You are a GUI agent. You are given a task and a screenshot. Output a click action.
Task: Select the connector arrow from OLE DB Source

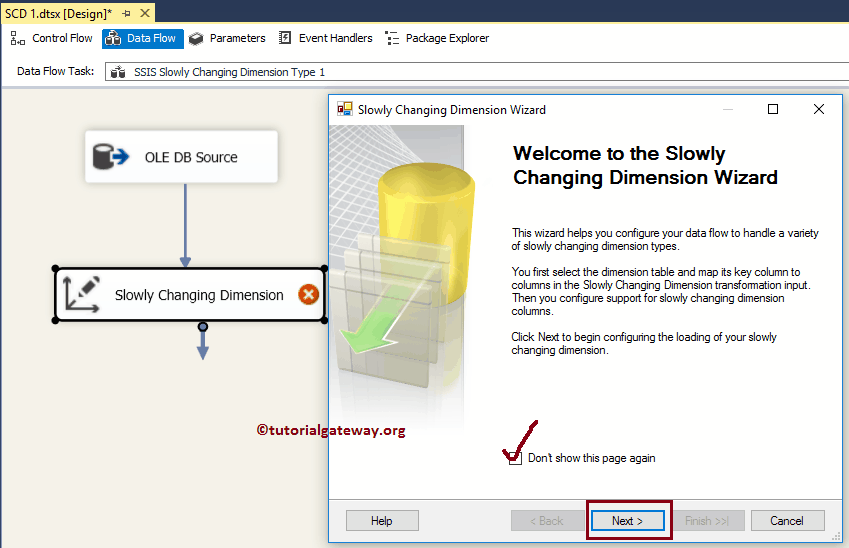pos(185,225)
